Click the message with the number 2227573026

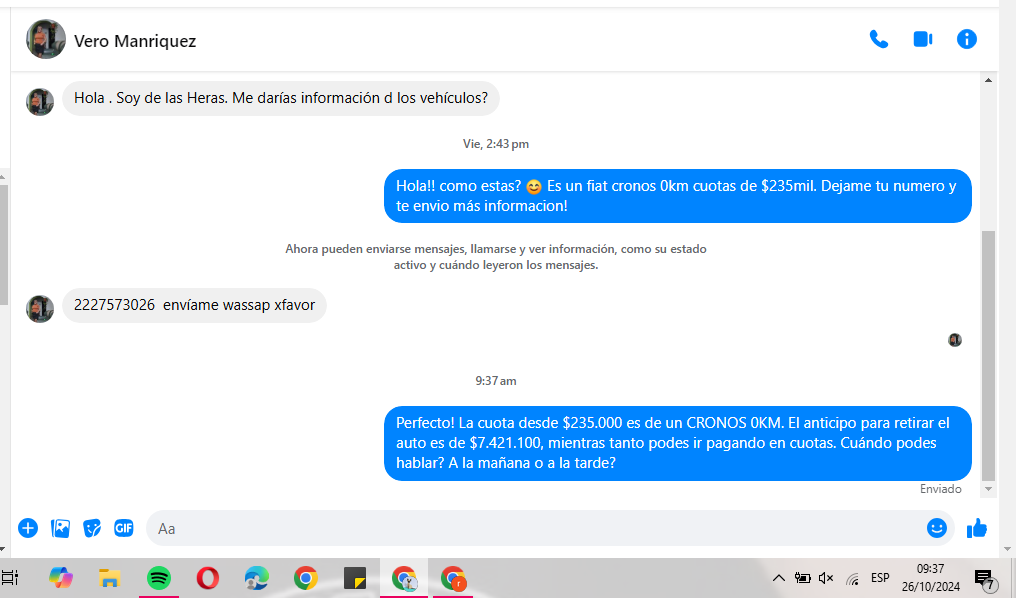pos(194,305)
